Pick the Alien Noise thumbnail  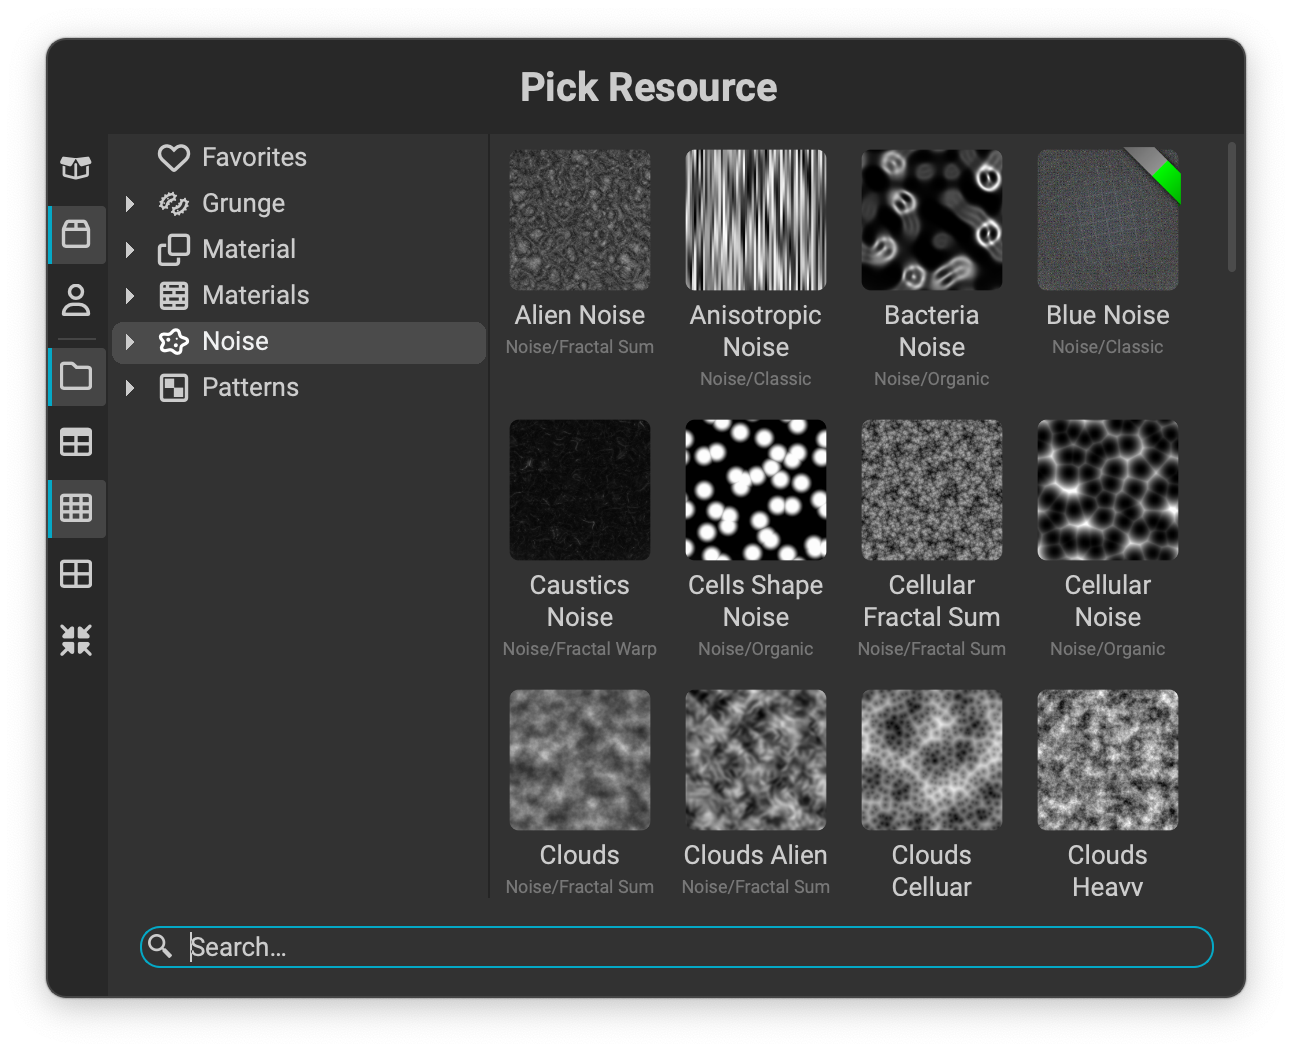coord(580,220)
